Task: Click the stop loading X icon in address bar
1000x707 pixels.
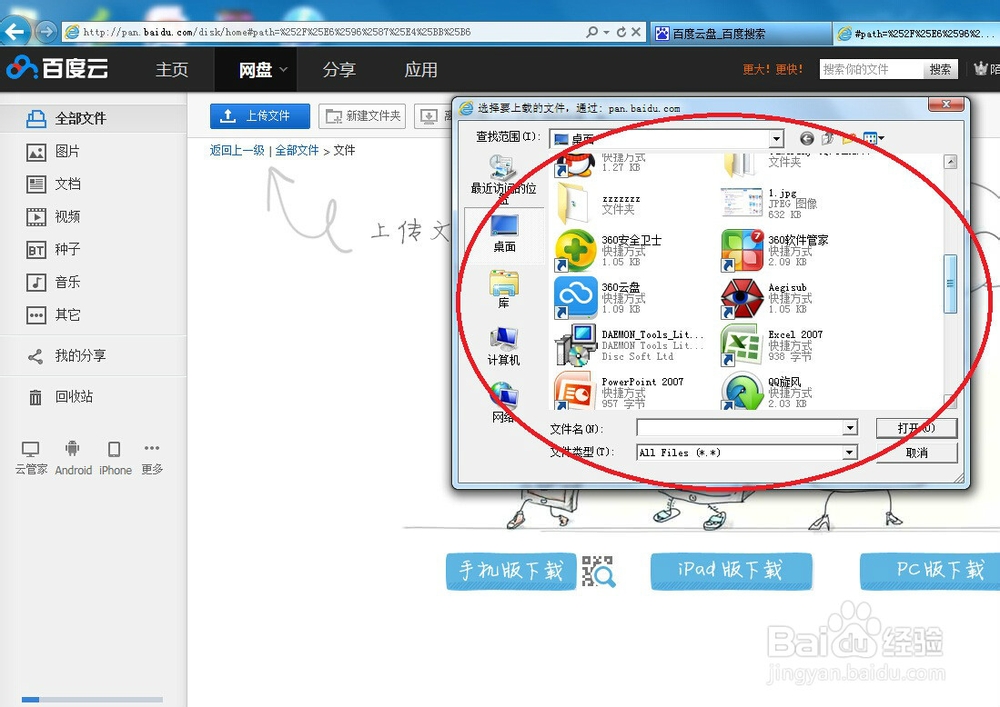Action: [636, 32]
